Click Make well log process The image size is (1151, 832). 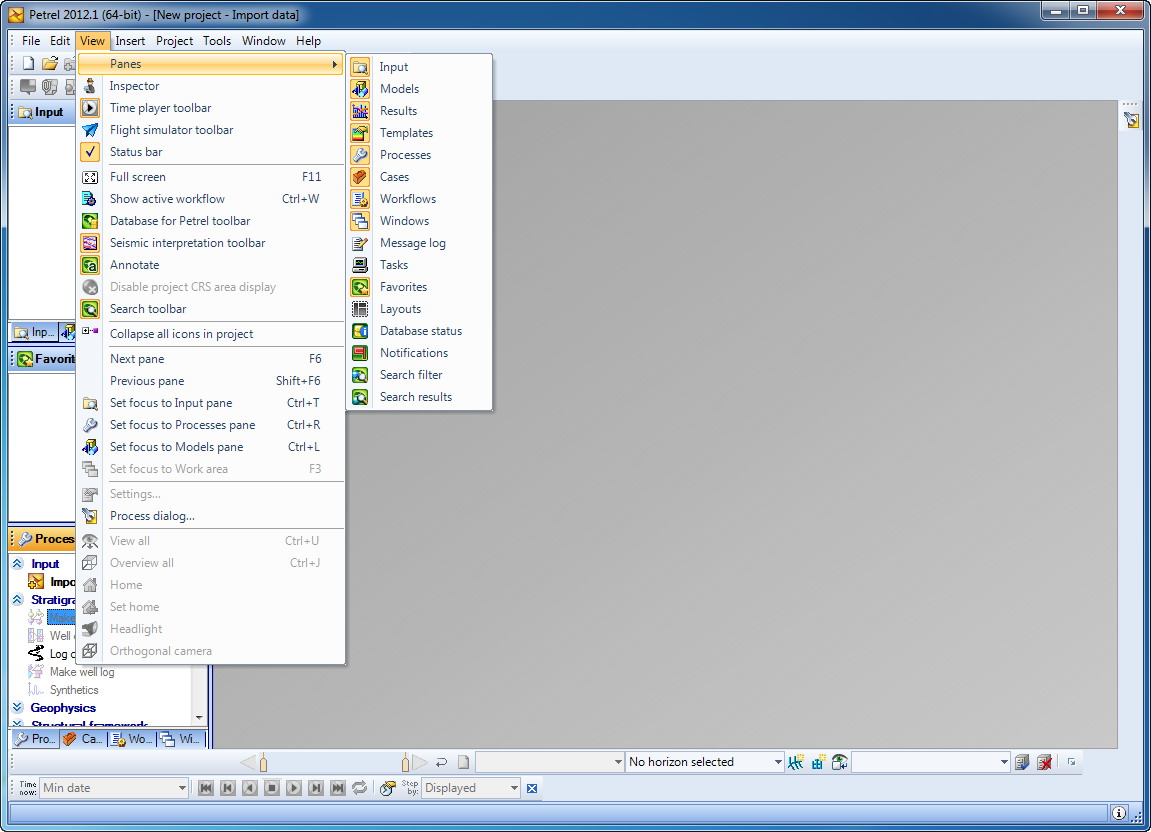pyautogui.click(x=81, y=672)
